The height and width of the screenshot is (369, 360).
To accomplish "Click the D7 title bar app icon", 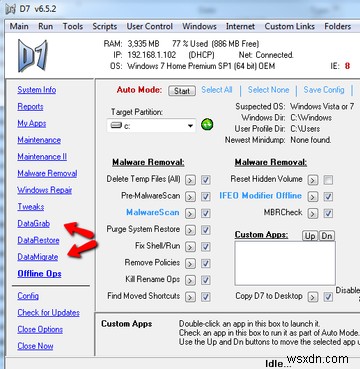I will pyautogui.click(x=11, y=9).
